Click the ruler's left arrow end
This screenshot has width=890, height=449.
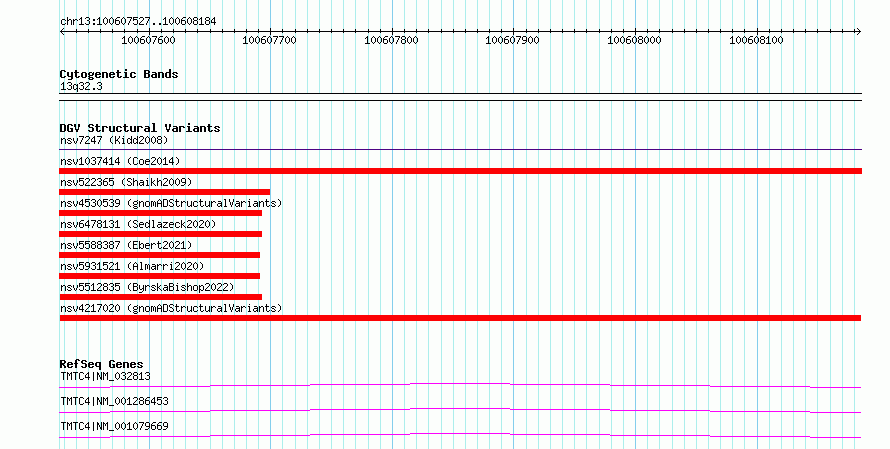[62, 32]
